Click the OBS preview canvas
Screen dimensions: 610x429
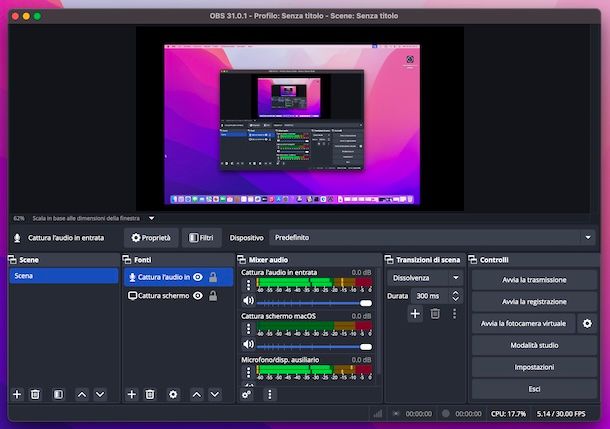pyautogui.click(x=300, y=119)
